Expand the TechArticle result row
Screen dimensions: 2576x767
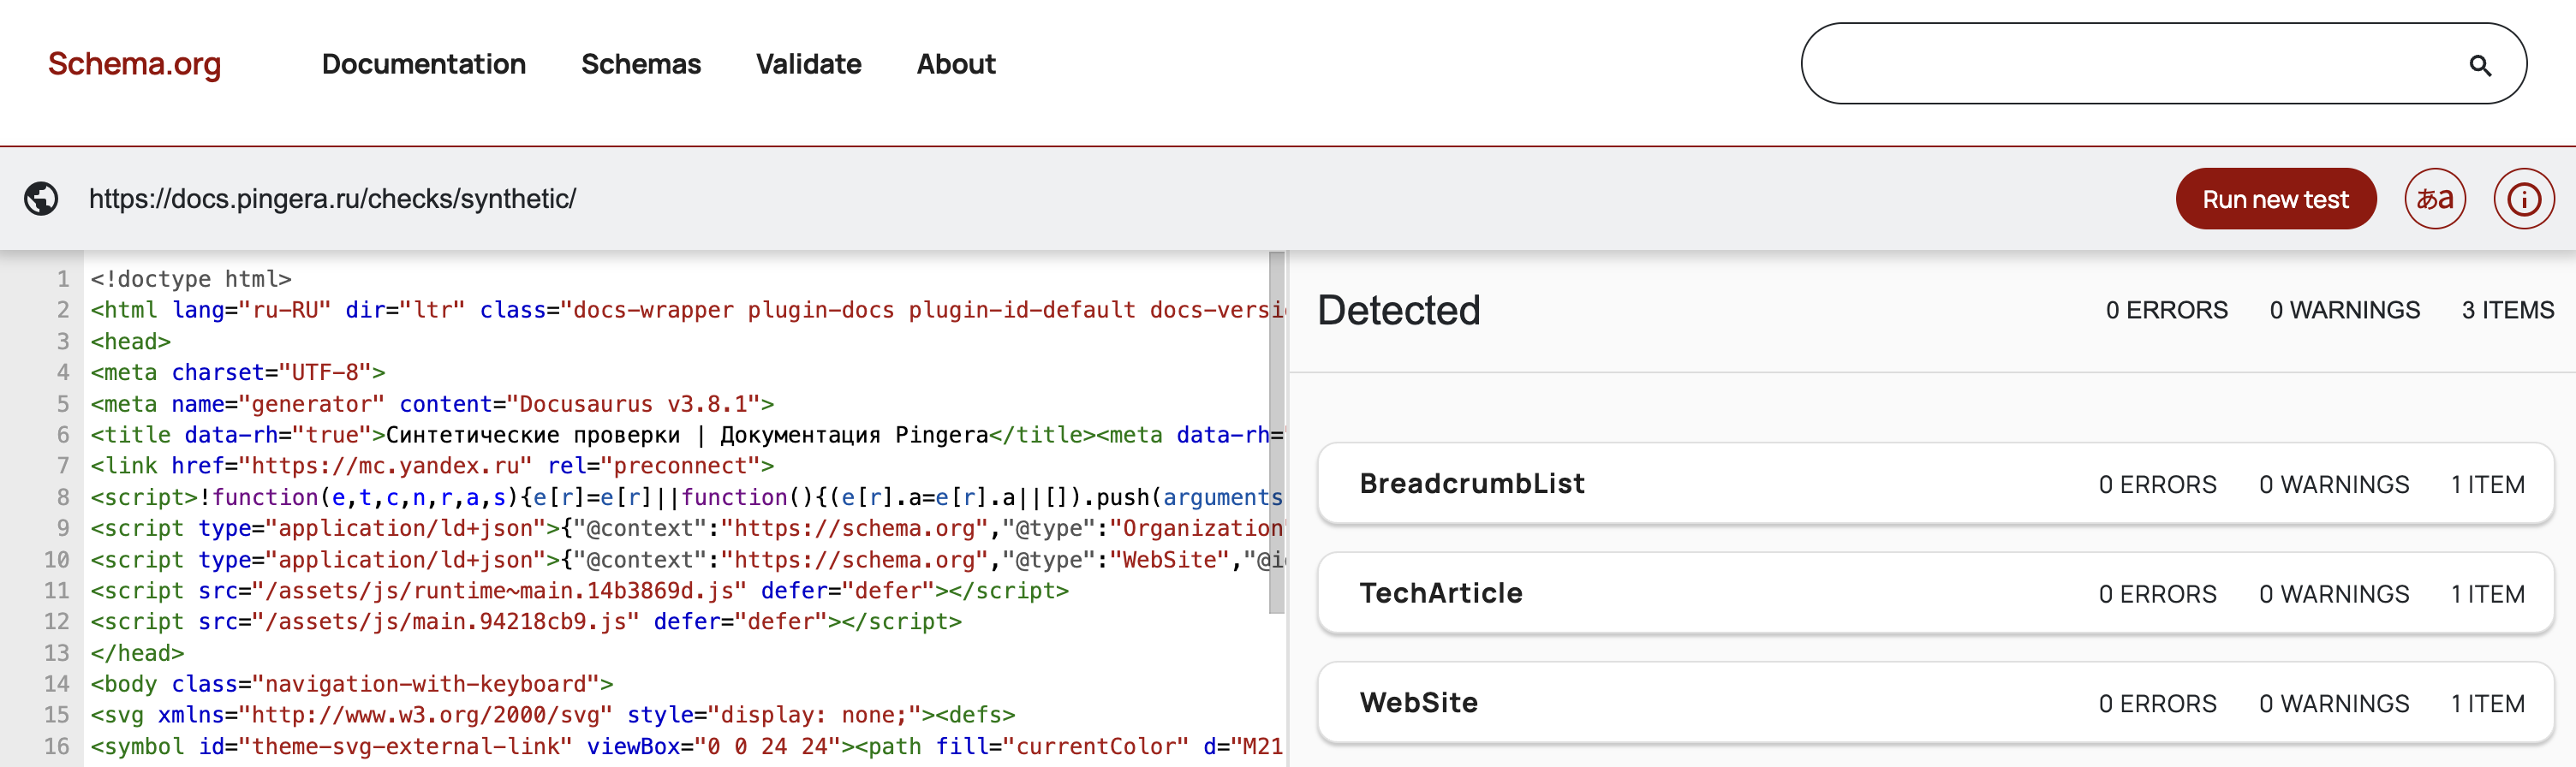1935,593
